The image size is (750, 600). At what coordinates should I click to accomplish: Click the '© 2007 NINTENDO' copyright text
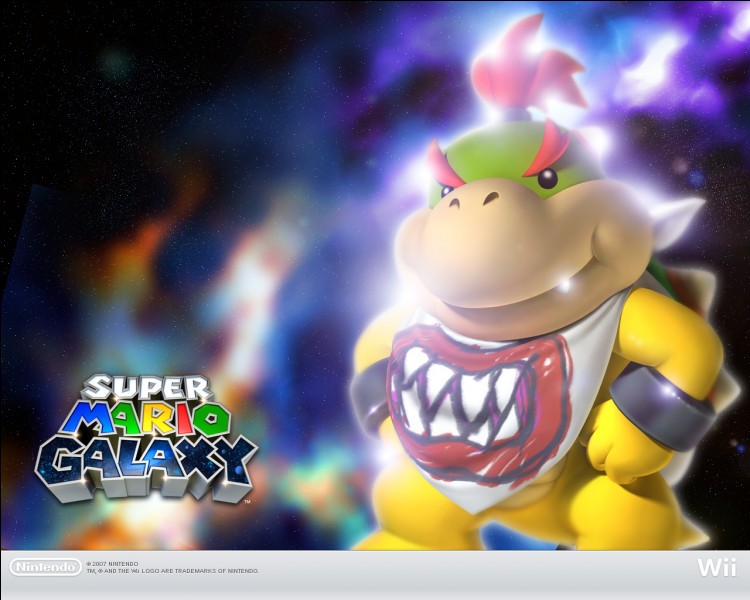point(112,564)
